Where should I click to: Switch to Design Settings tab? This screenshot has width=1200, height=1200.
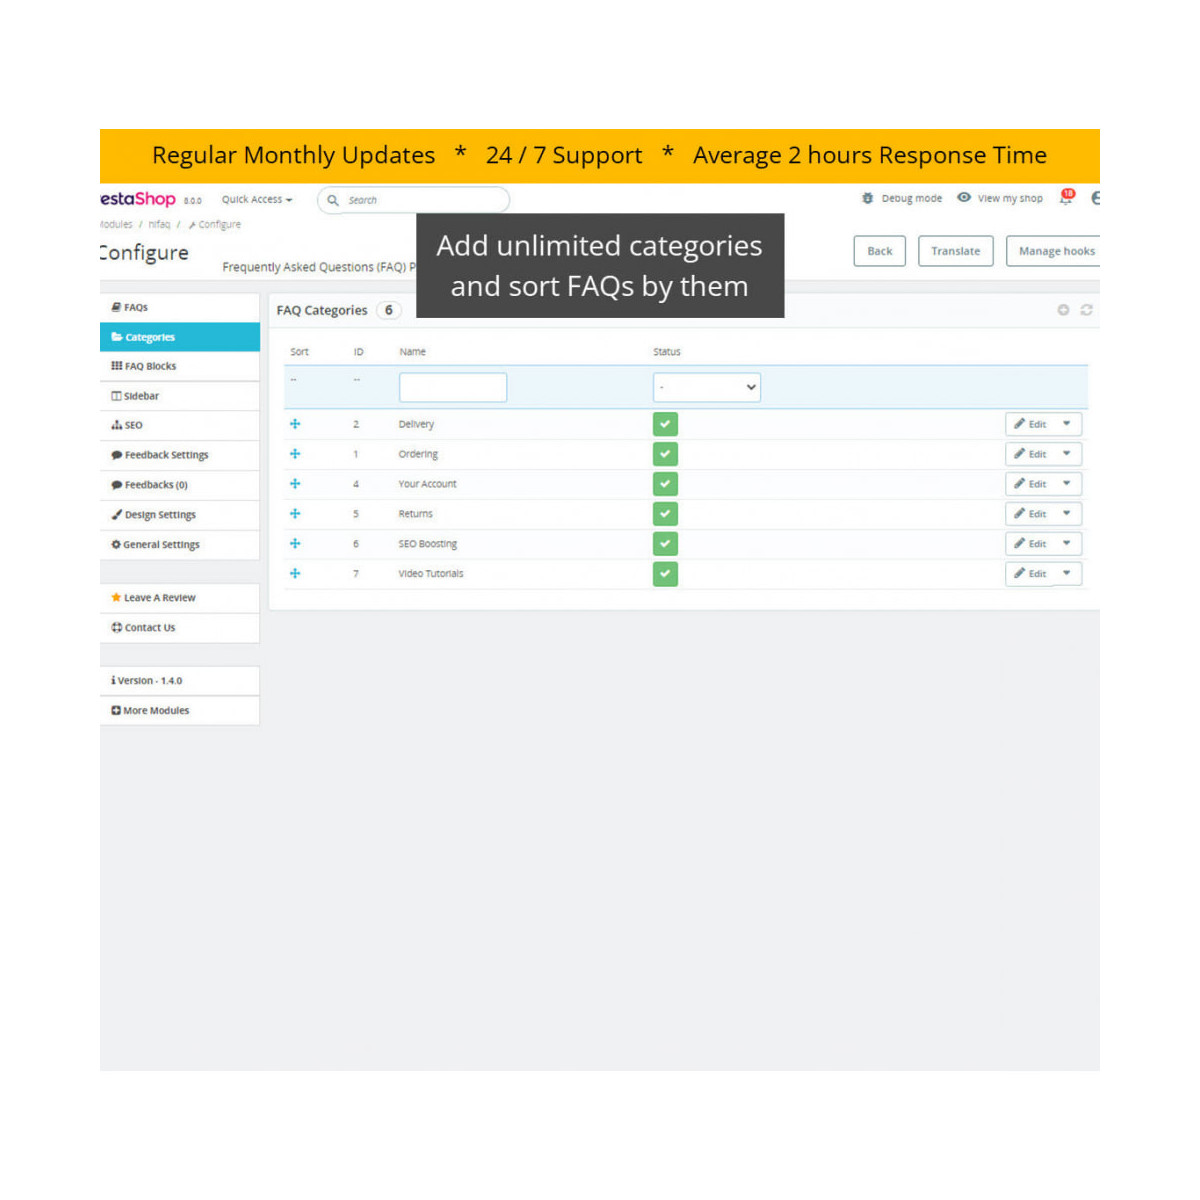pyautogui.click(x=160, y=515)
